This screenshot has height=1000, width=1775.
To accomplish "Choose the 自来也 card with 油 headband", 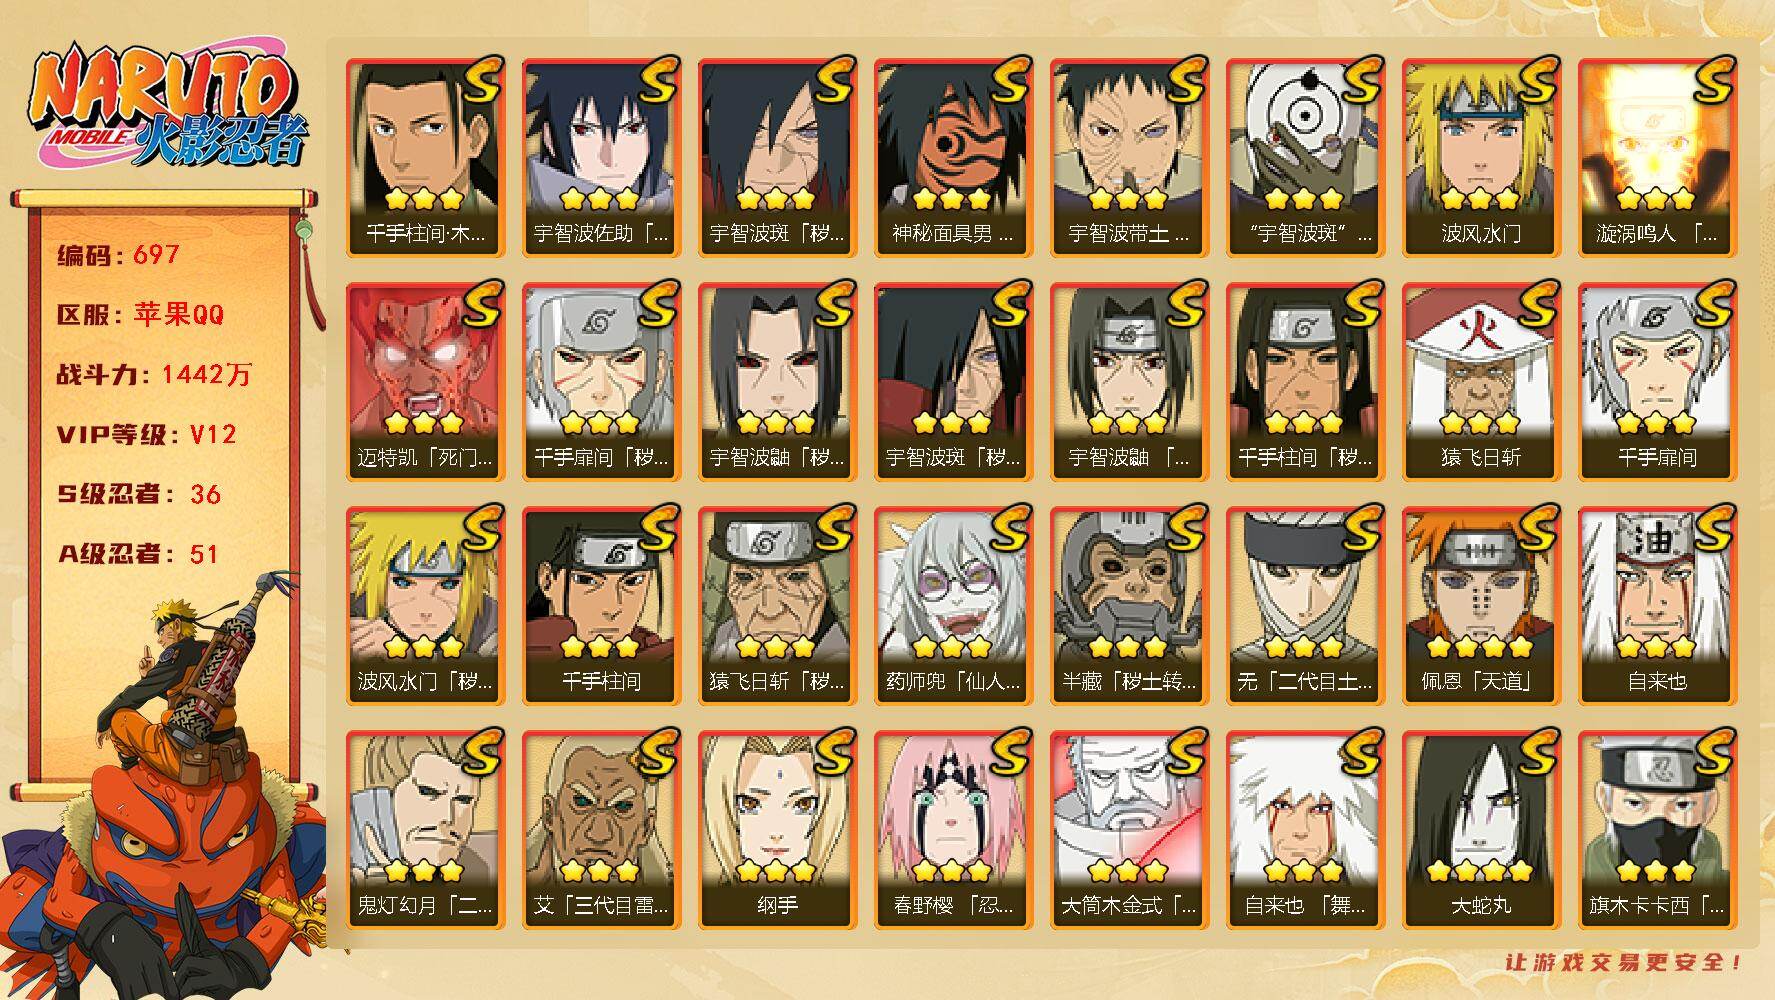I will [x=1657, y=606].
